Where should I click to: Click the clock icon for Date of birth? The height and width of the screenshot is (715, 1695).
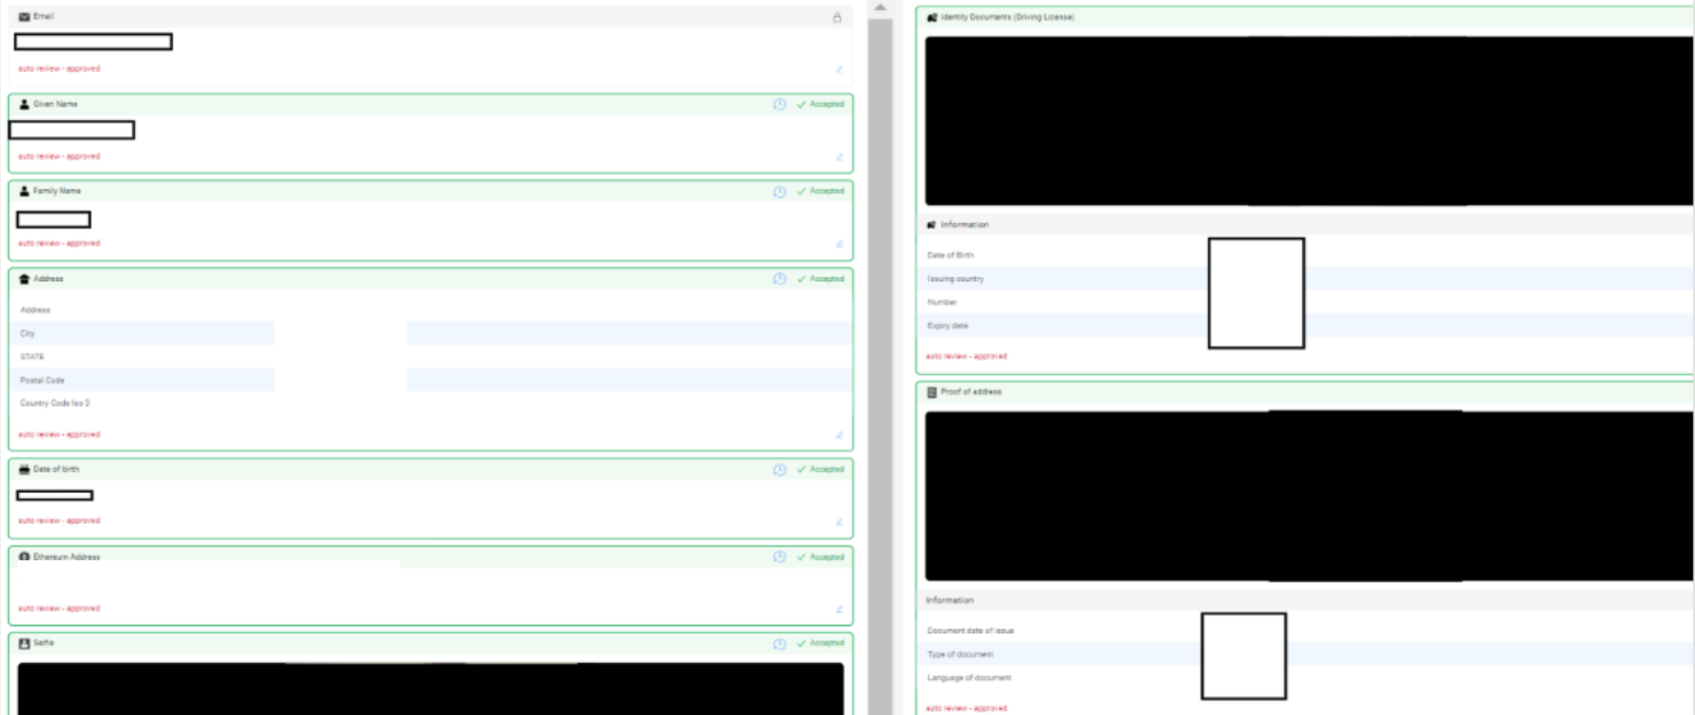779,469
